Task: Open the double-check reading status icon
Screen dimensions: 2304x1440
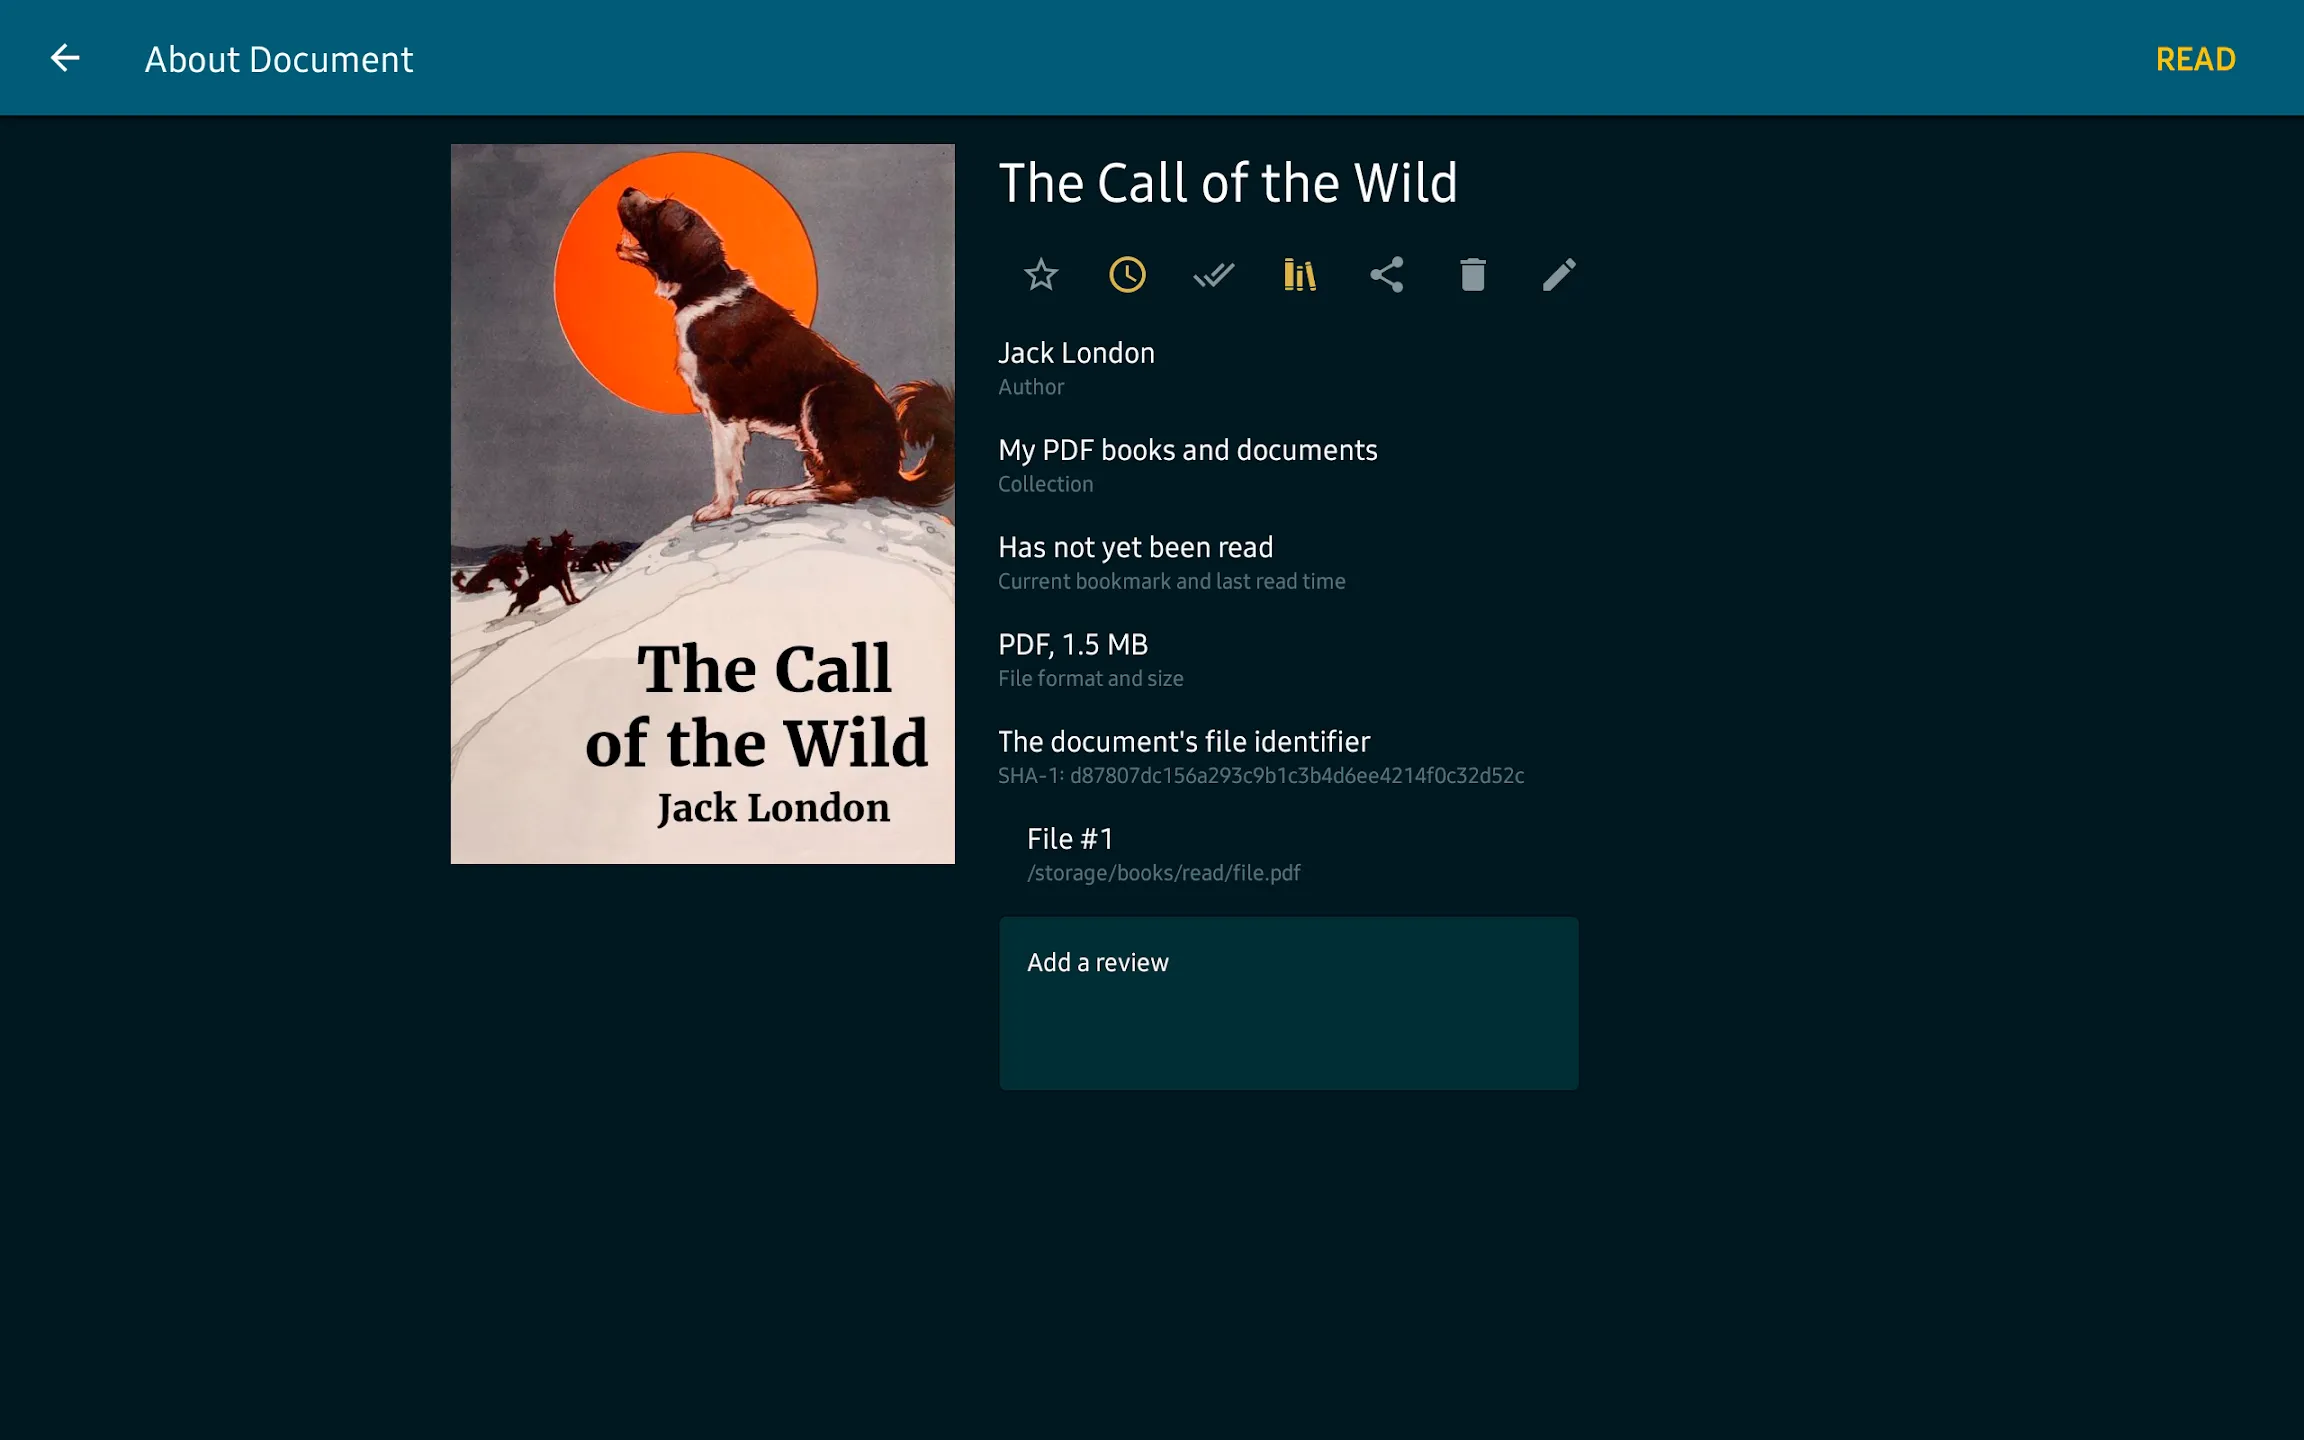Action: click(1214, 274)
